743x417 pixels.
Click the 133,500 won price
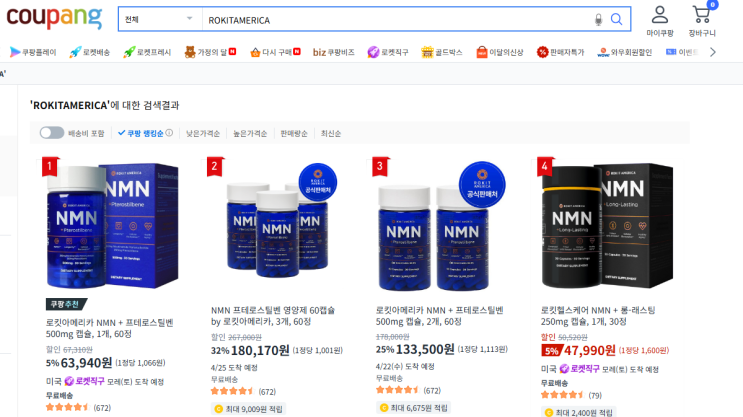tap(425, 350)
